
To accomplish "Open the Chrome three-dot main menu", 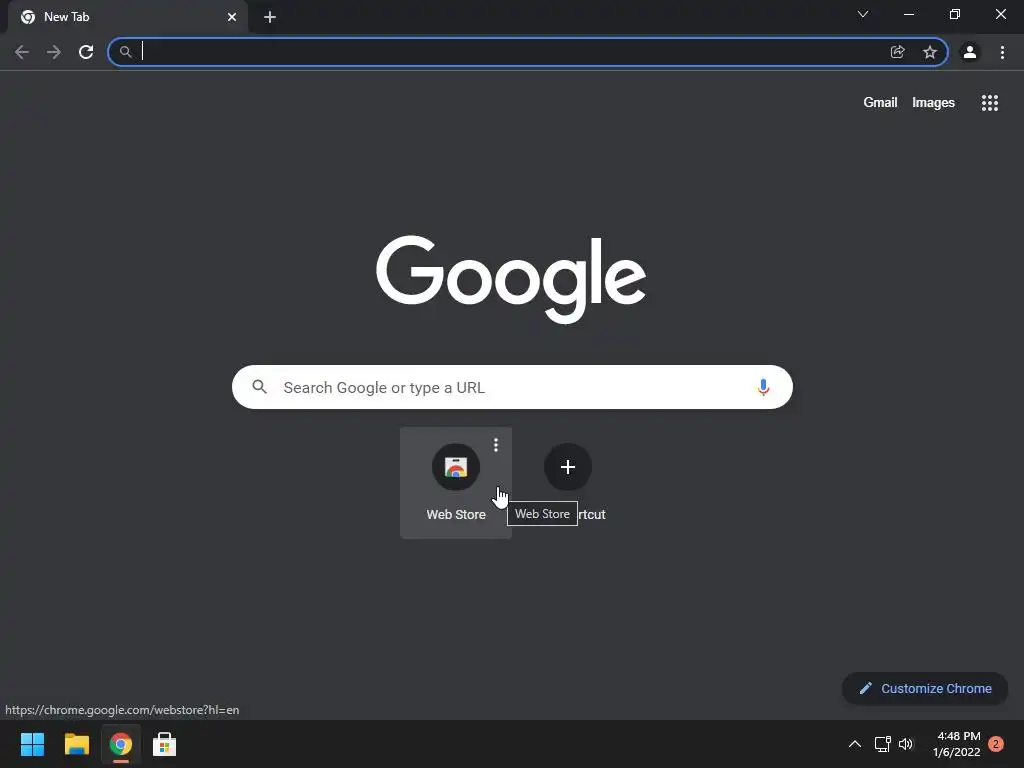I will (x=1002, y=52).
